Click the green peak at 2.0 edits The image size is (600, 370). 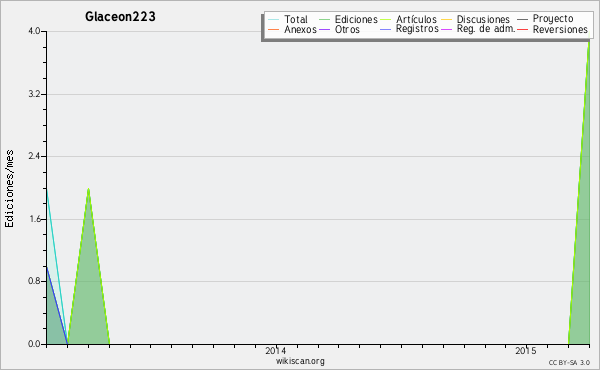[x=88, y=189]
